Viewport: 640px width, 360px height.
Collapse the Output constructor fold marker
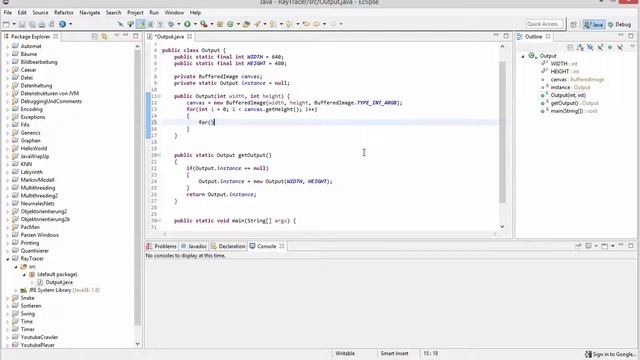tap(159, 96)
